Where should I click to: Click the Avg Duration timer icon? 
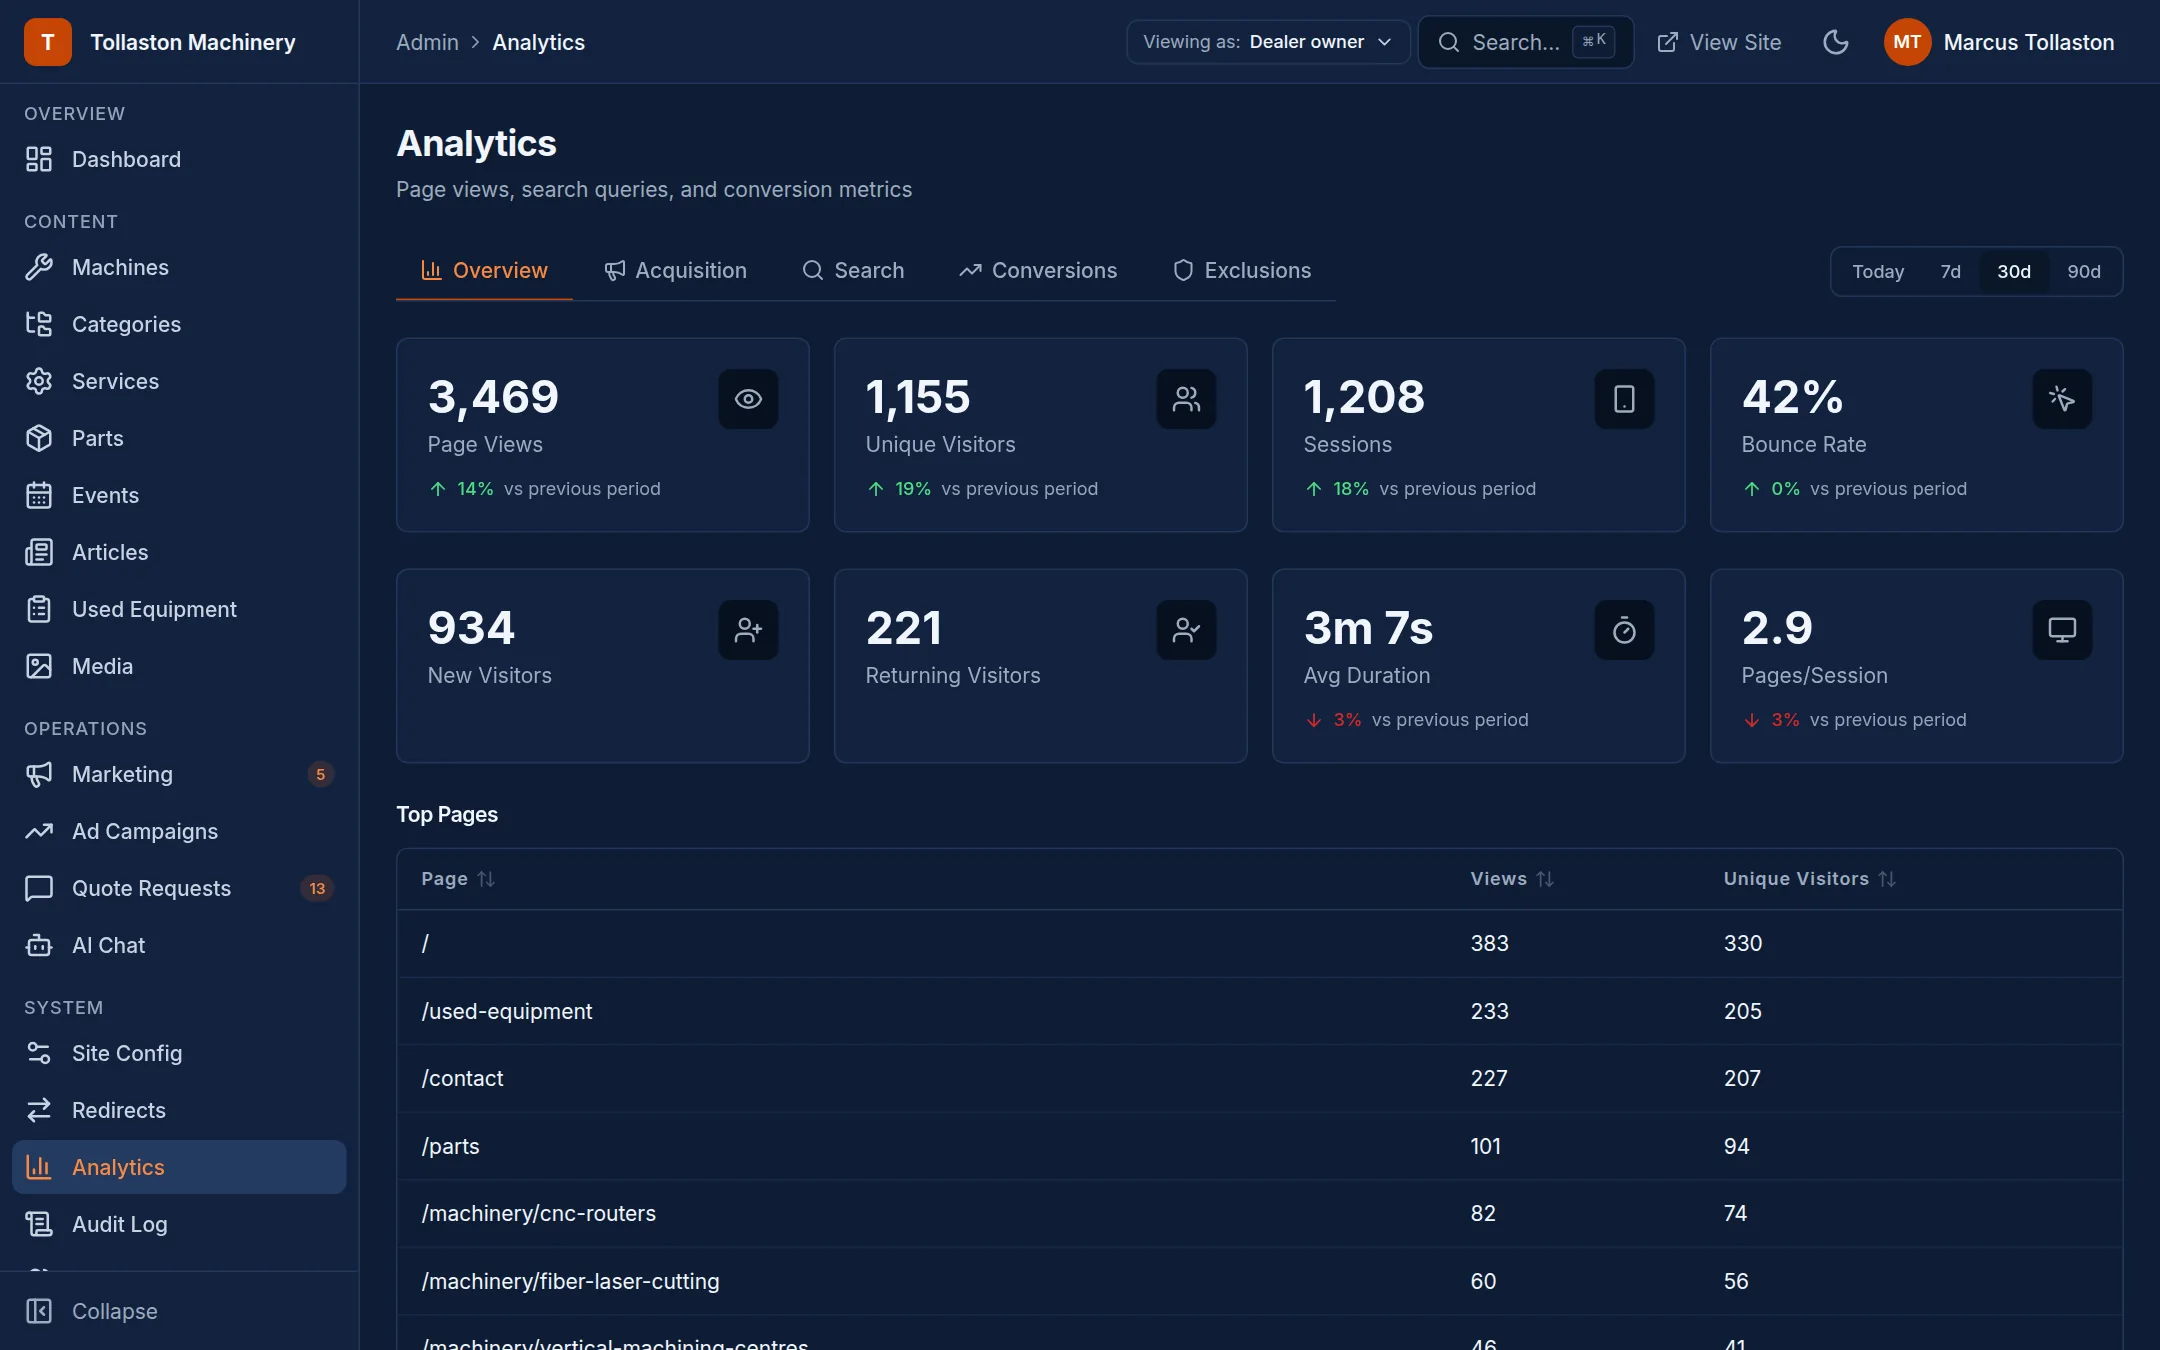1624,630
